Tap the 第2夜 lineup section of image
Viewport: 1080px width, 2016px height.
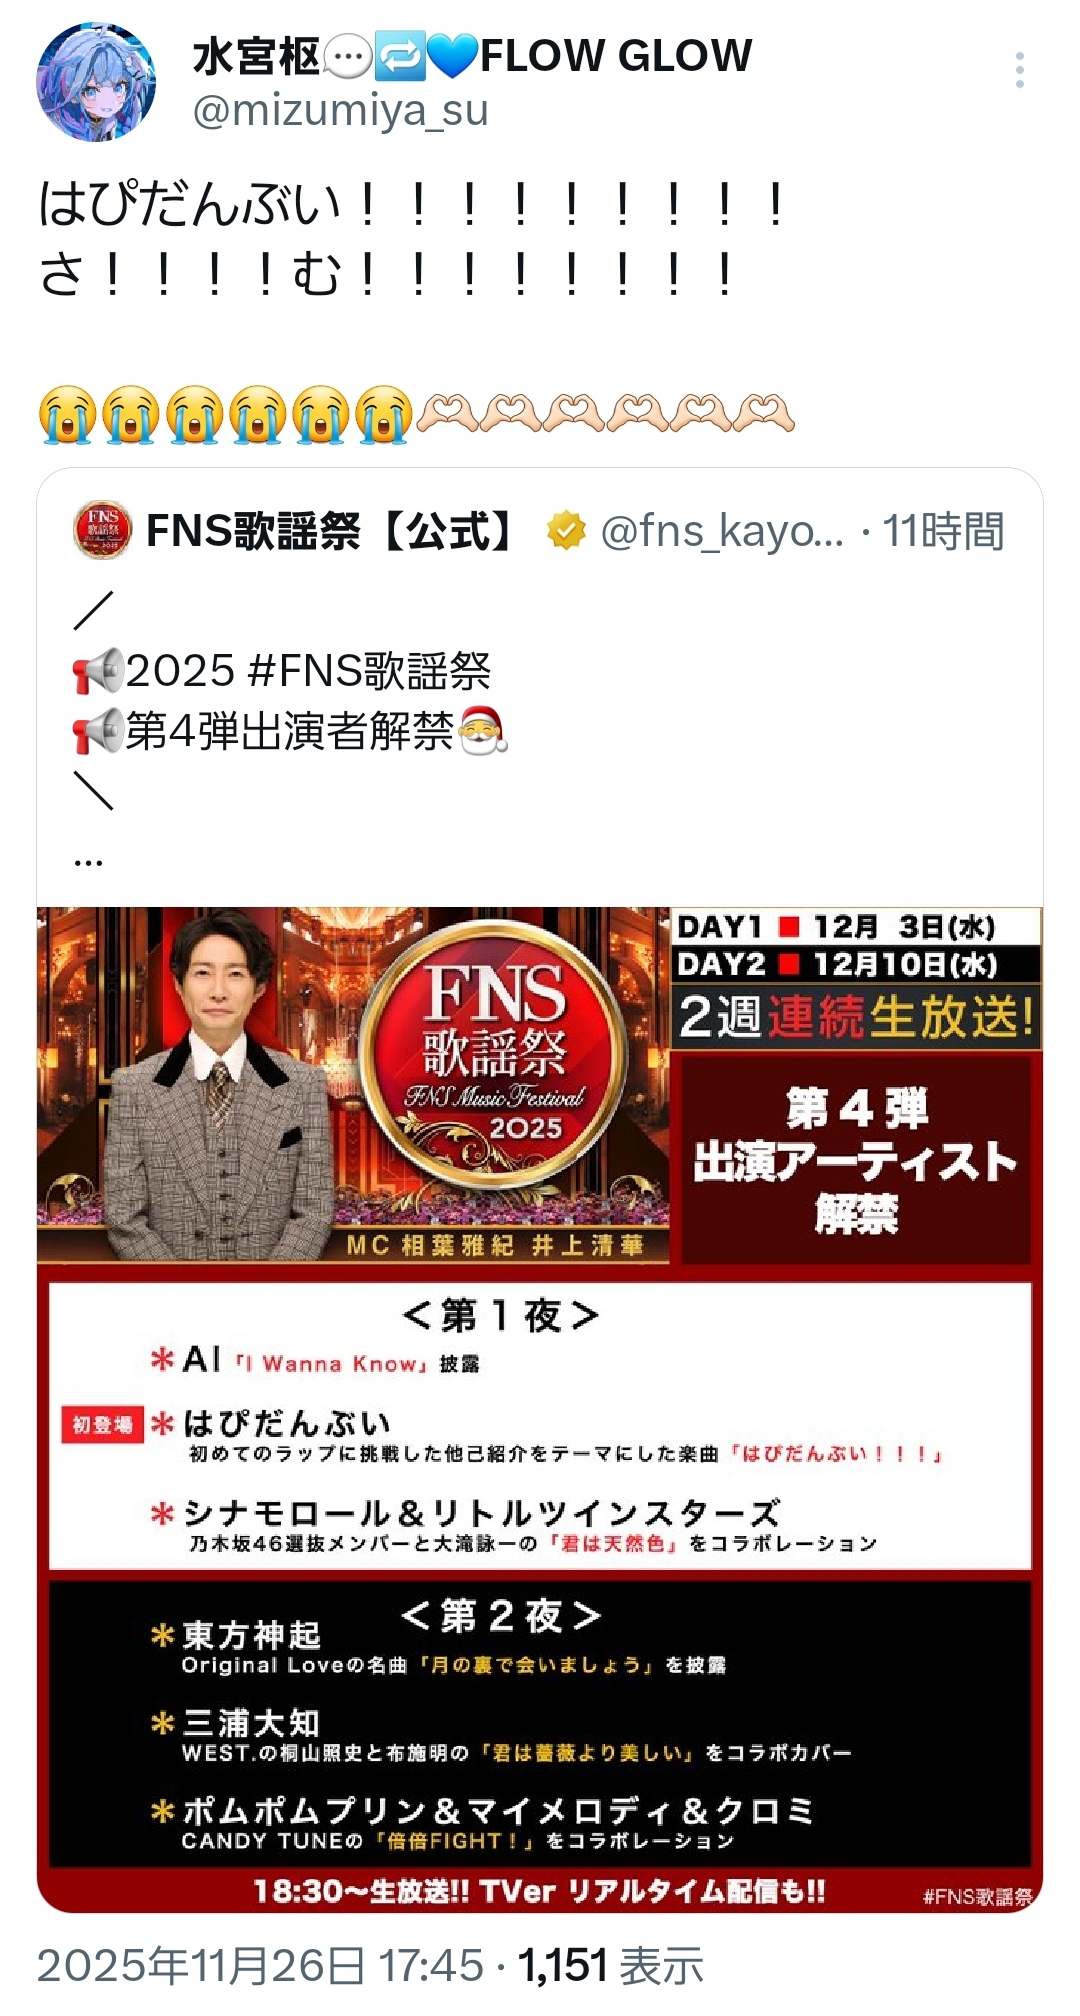click(x=540, y=1723)
